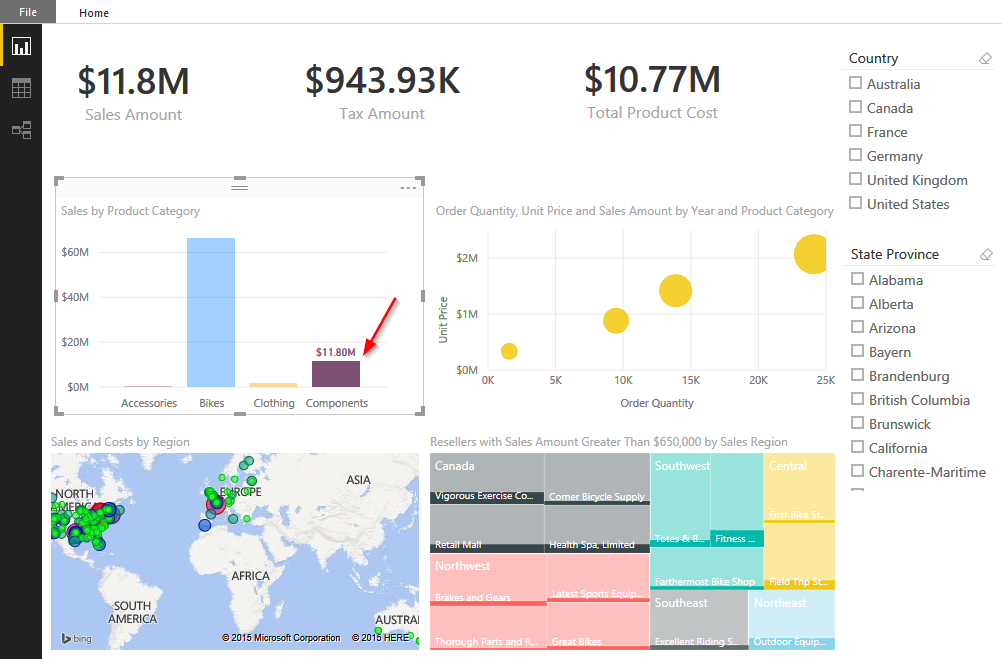1002x659 pixels.
Task: Check the Alberta checkbox under State Province
Action: (x=857, y=303)
